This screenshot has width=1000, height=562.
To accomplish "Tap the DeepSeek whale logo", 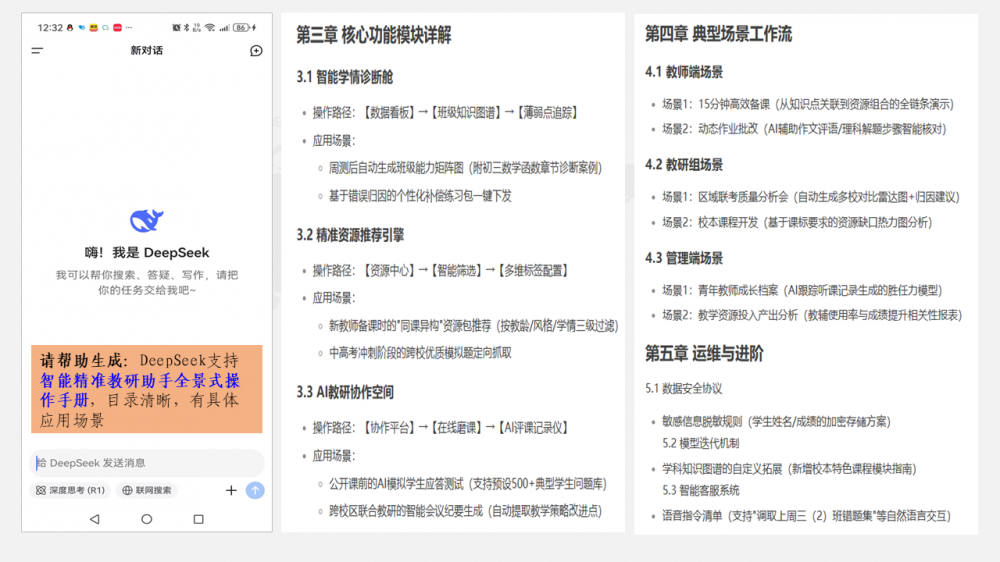I will [147, 221].
